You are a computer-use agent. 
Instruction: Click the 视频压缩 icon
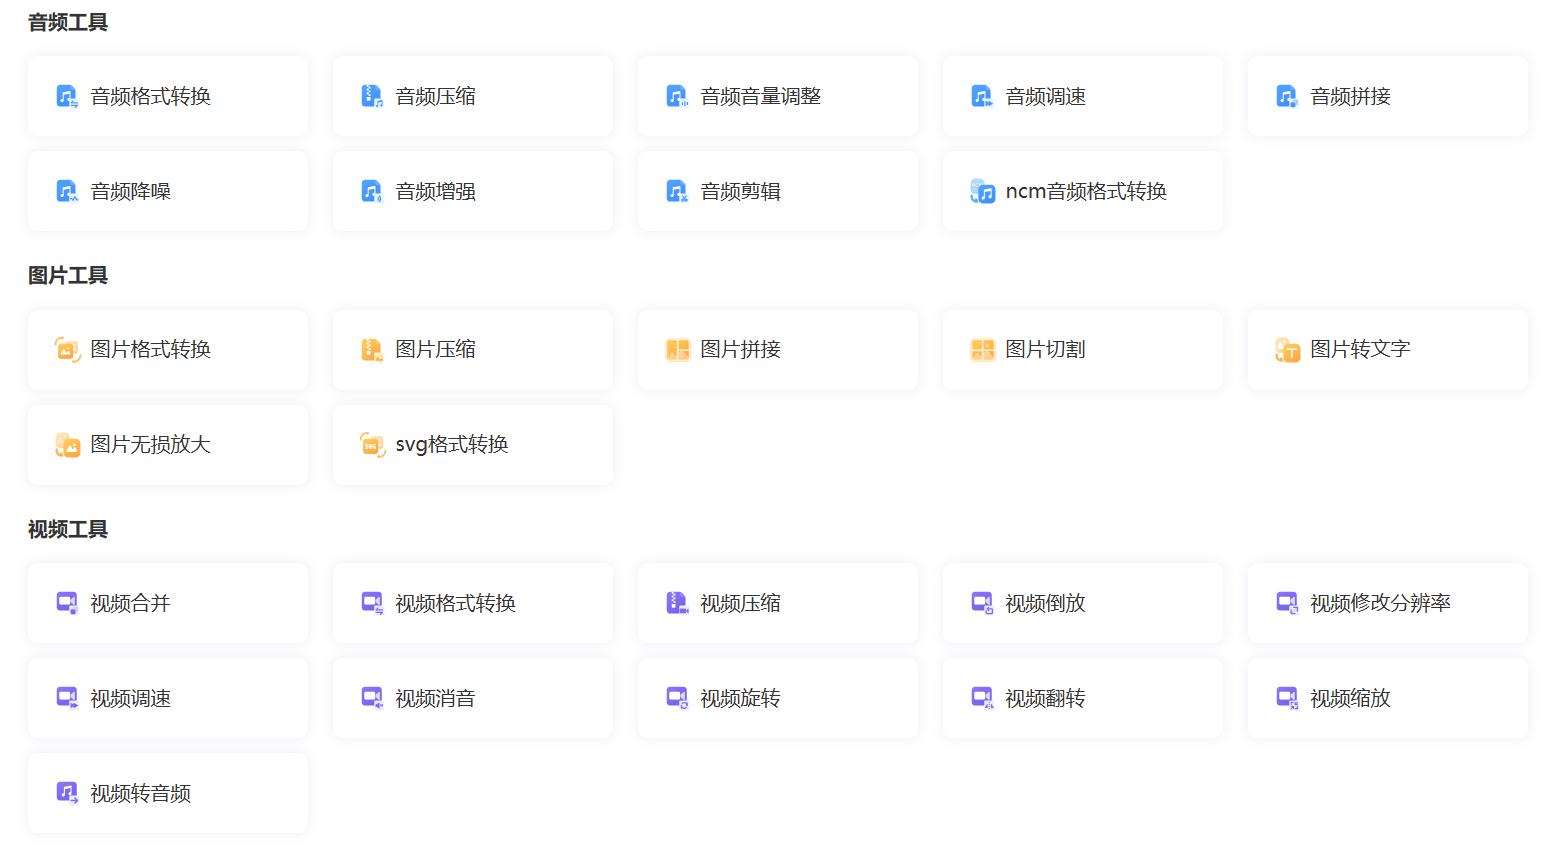click(x=677, y=603)
